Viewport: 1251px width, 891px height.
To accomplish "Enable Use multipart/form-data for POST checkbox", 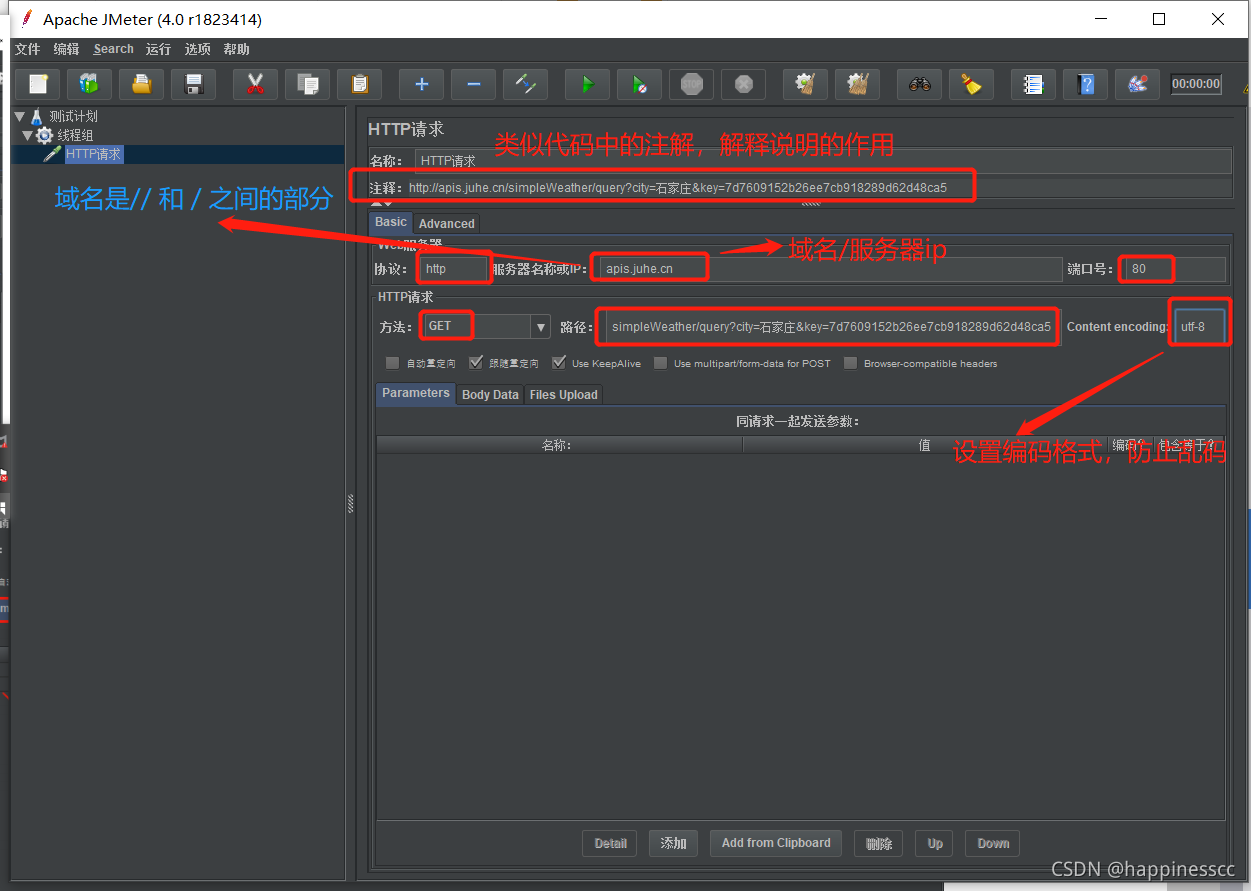I will pos(660,363).
